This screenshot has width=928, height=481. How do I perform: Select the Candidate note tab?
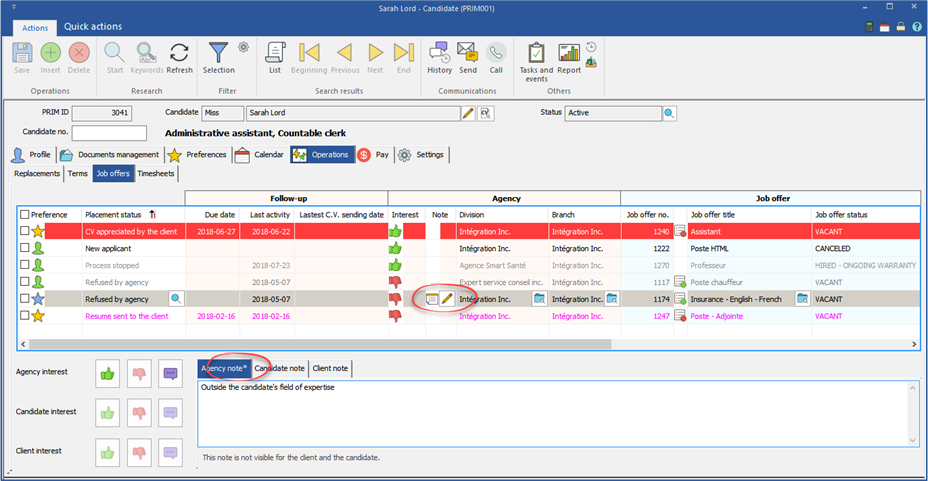(x=279, y=368)
